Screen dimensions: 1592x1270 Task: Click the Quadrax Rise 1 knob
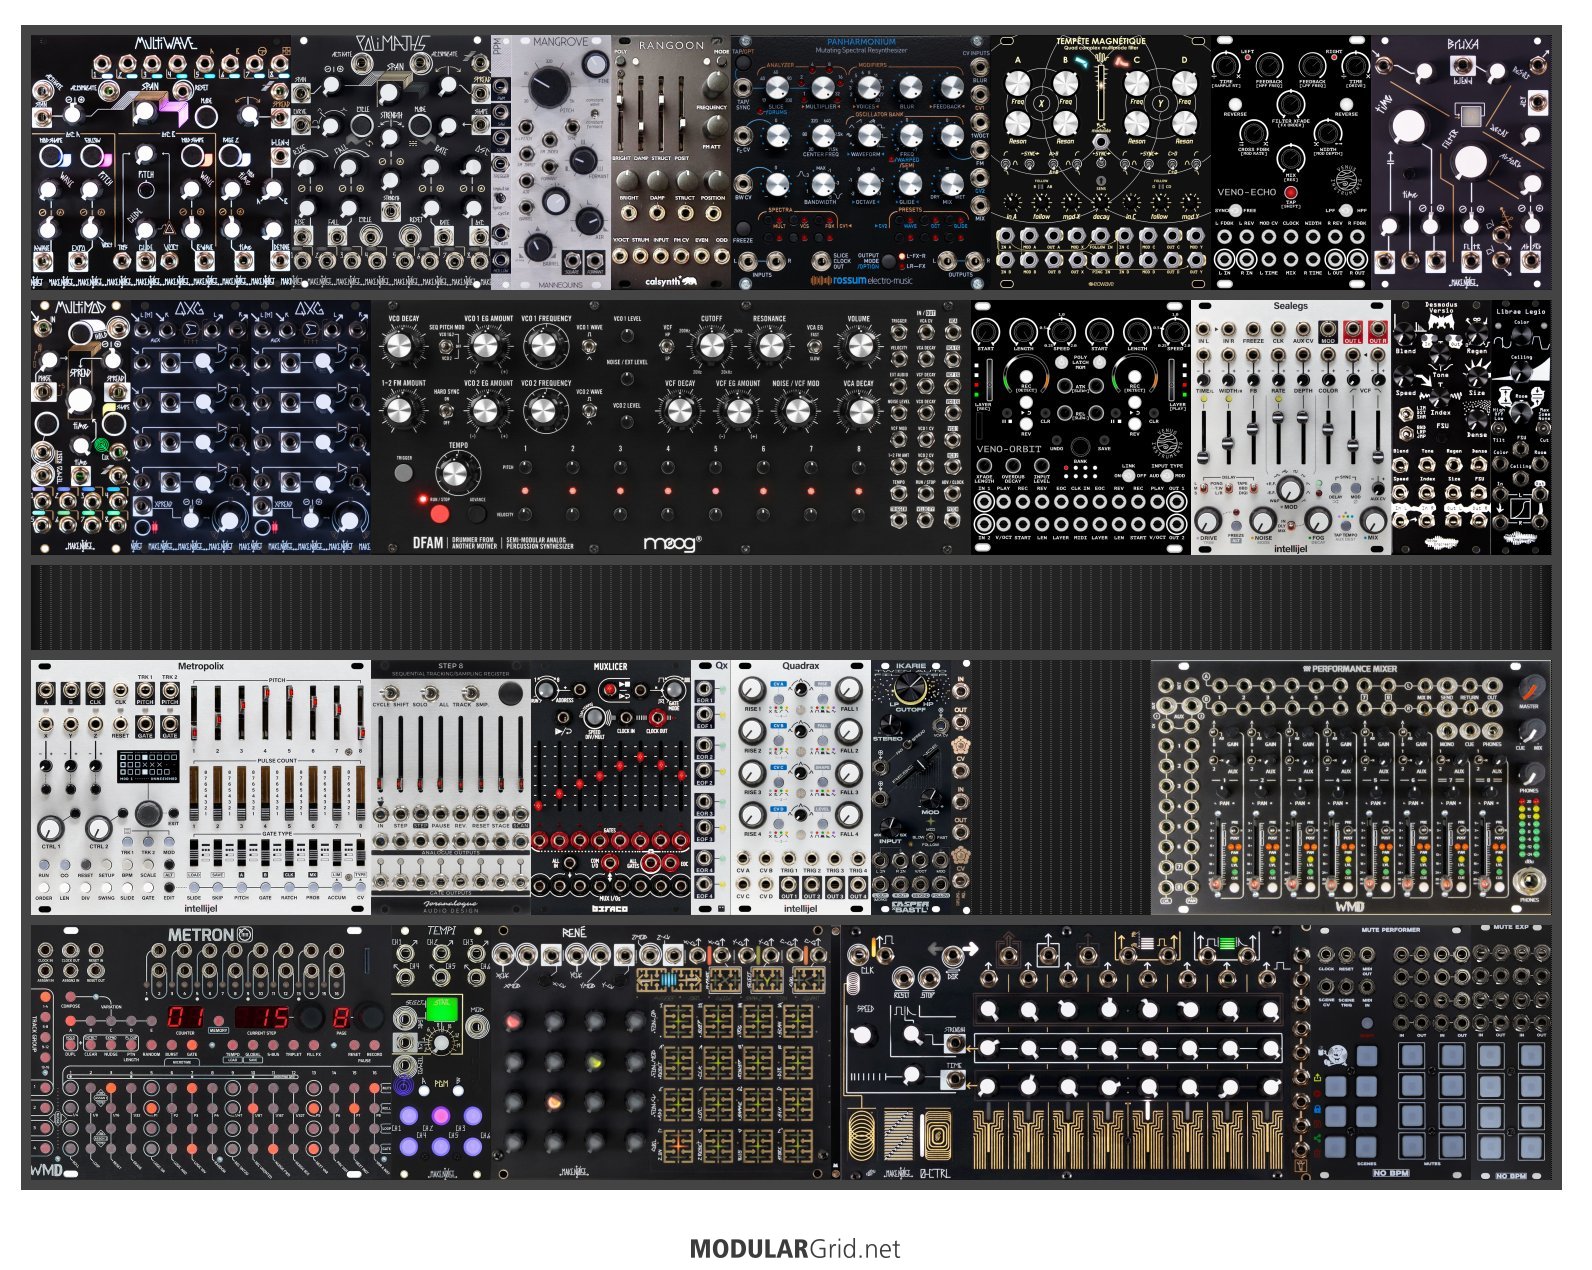(753, 690)
